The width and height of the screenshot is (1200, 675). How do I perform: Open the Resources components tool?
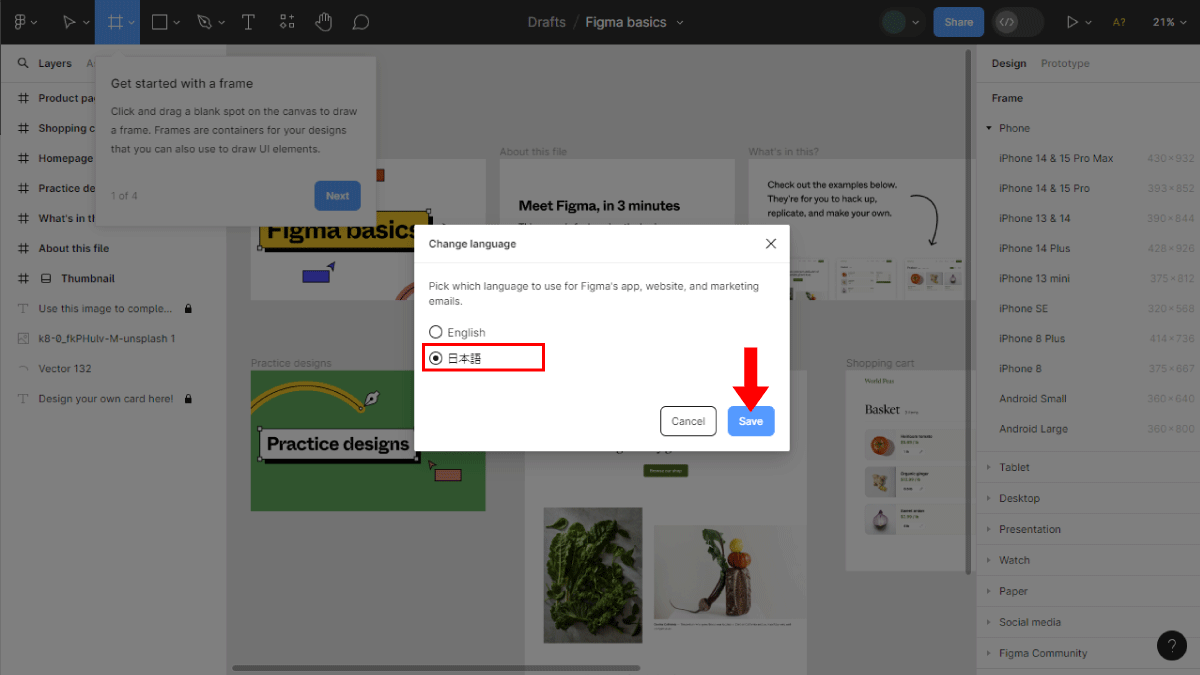(x=287, y=22)
